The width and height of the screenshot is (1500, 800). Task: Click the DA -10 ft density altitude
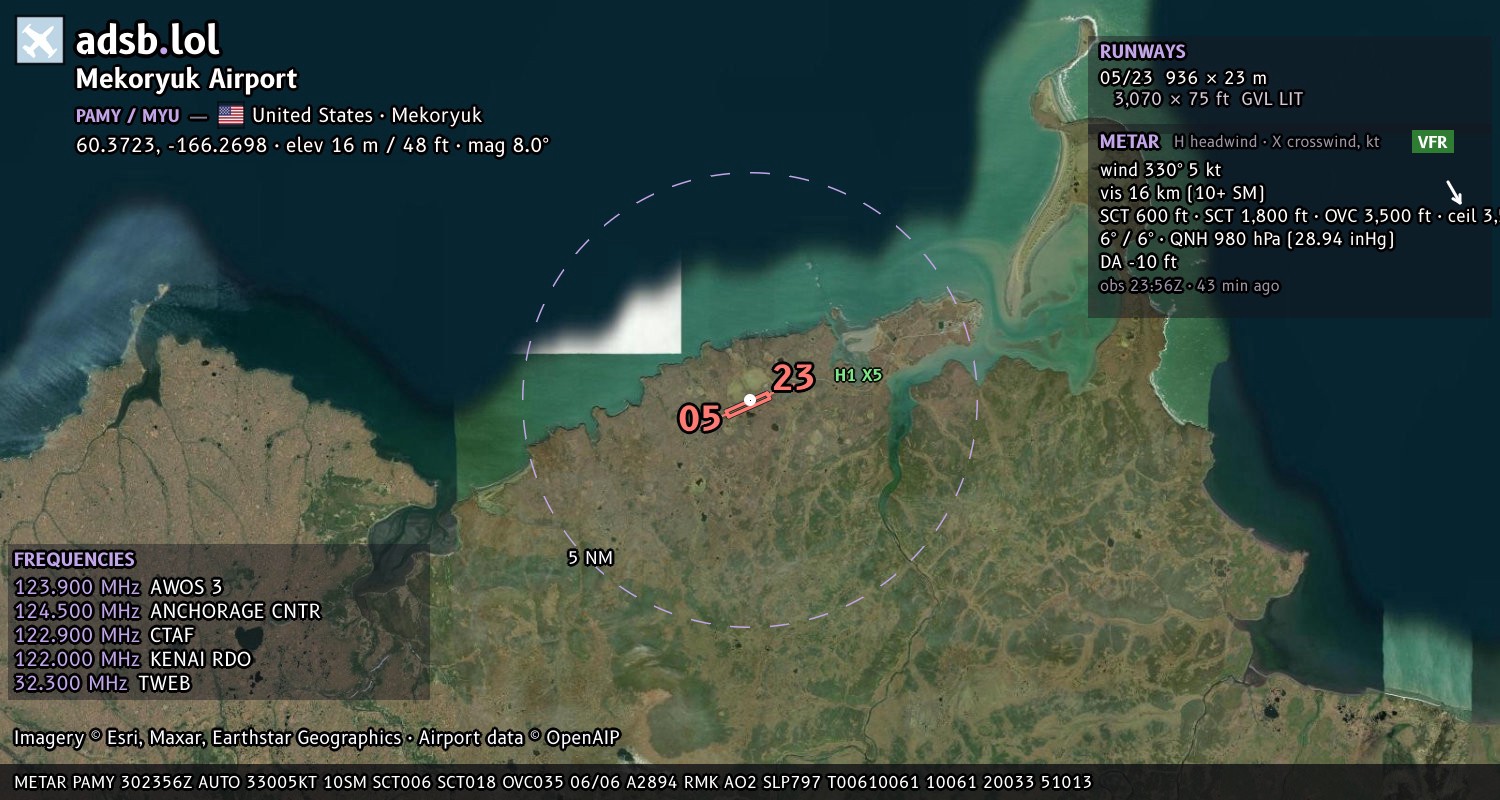point(1138,262)
